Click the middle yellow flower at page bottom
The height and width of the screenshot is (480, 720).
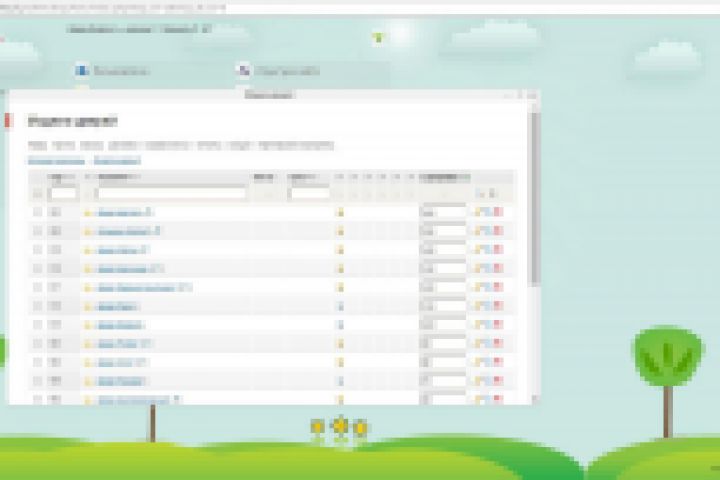340,426
